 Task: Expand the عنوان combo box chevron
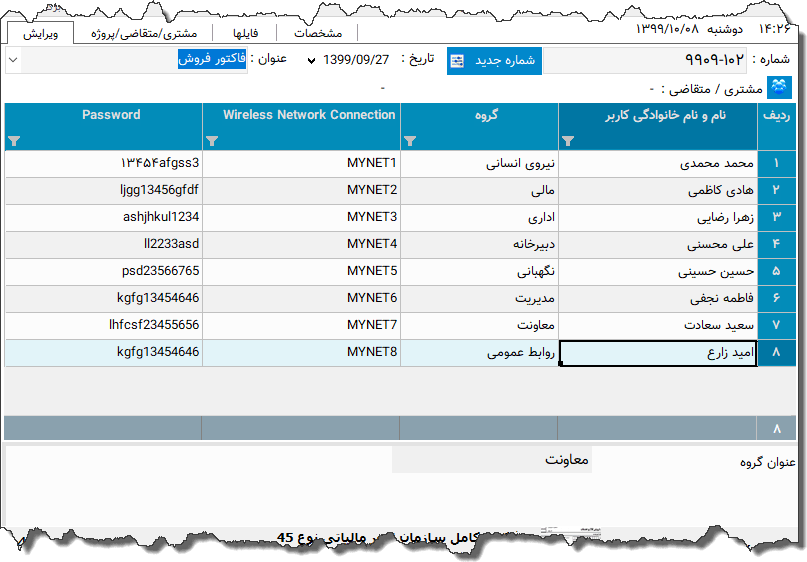point(13,60)
